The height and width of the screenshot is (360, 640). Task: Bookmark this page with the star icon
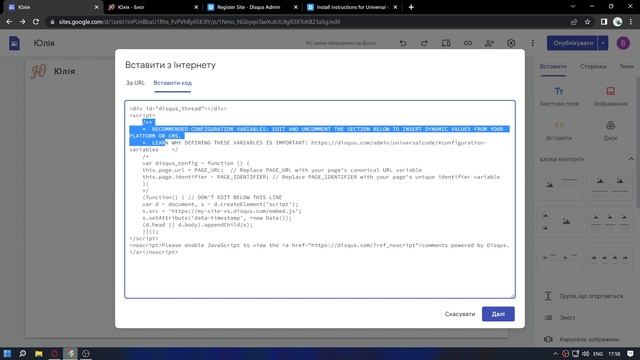pyautogui.click(x=587, y=22)
